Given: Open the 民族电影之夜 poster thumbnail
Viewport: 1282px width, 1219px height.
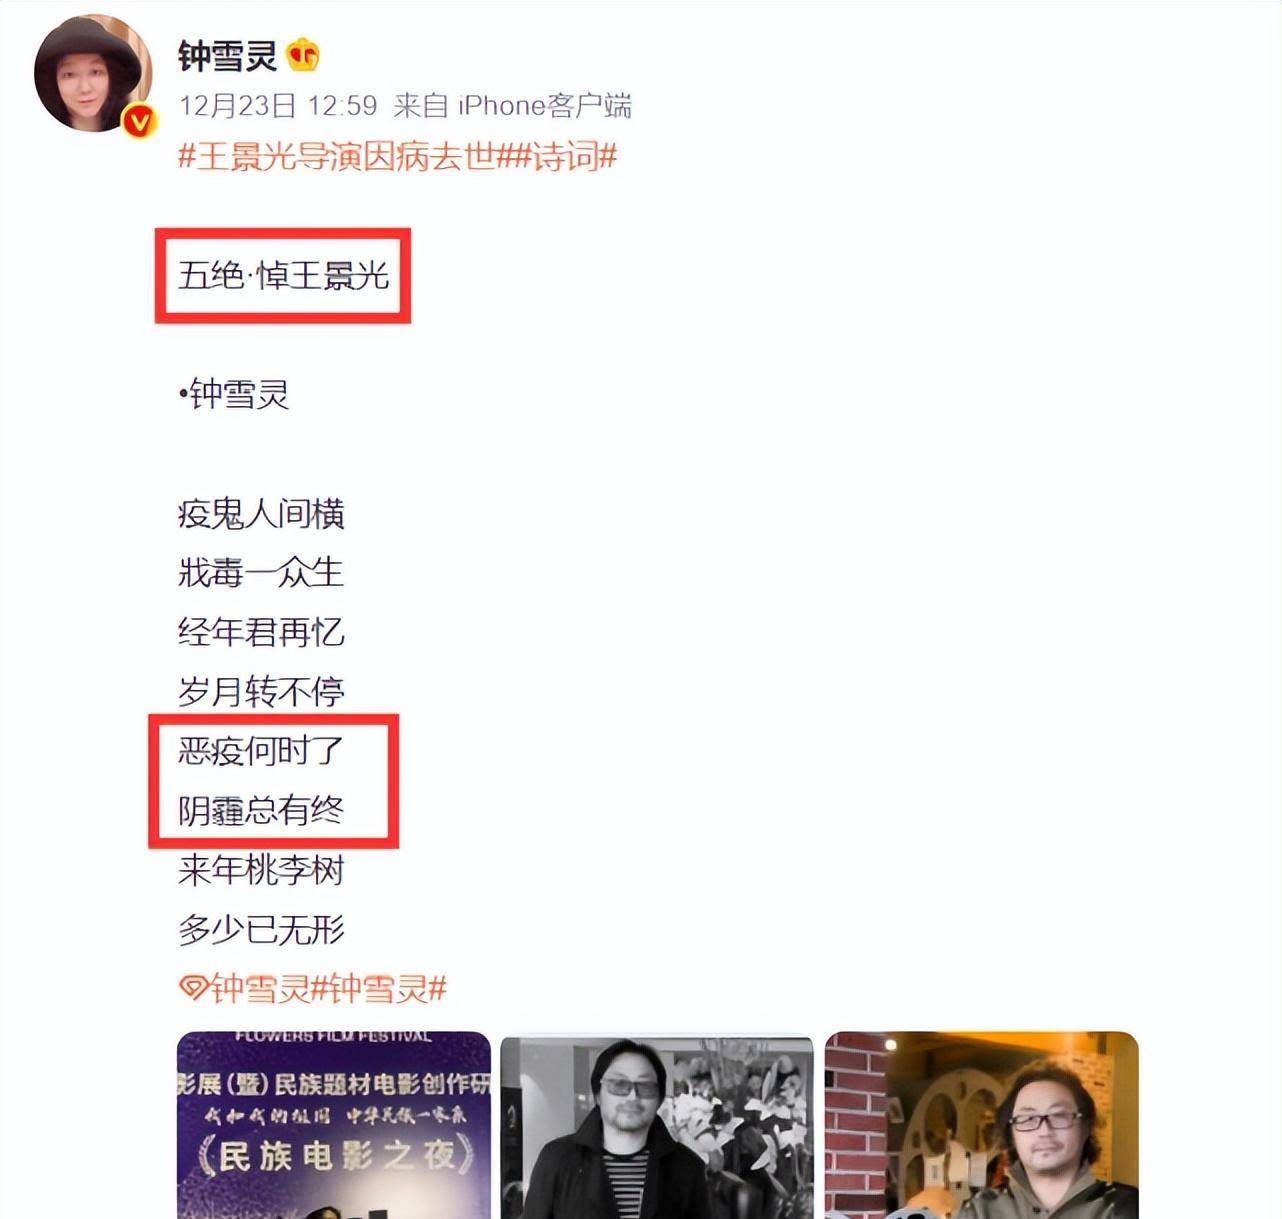Looking at the screenshot, I should click(334, 1125).
